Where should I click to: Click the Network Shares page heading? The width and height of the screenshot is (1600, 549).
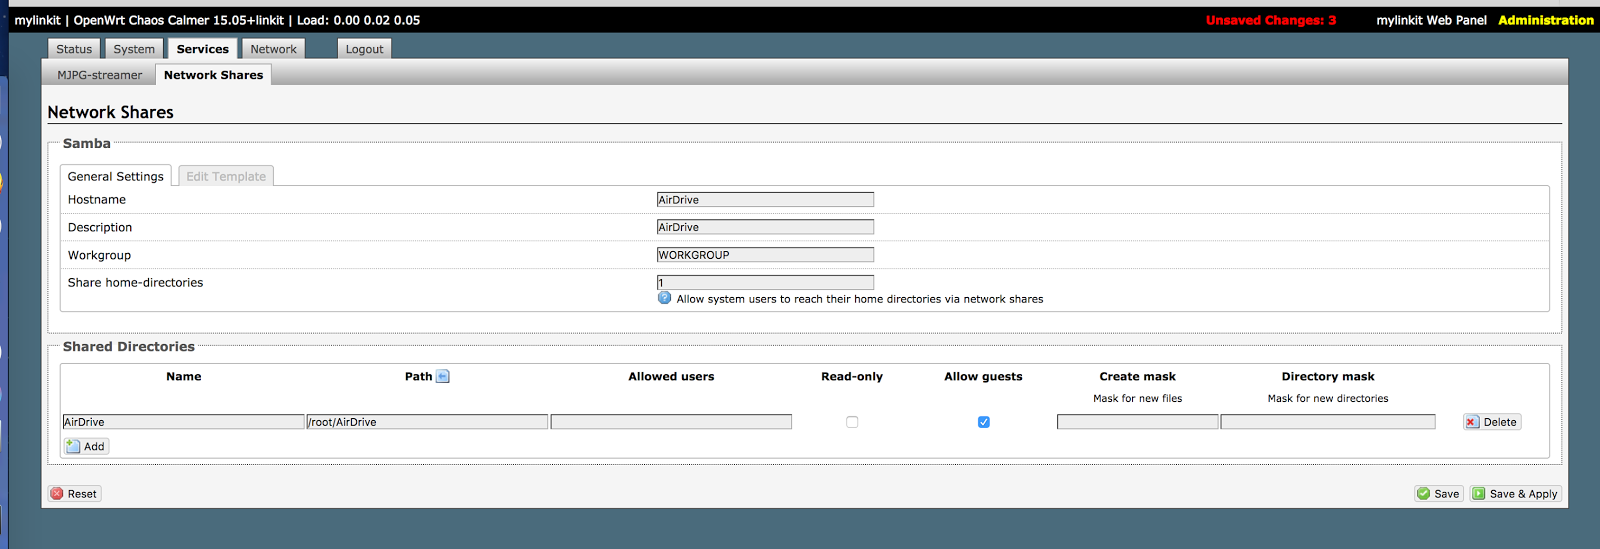[110, 112]
